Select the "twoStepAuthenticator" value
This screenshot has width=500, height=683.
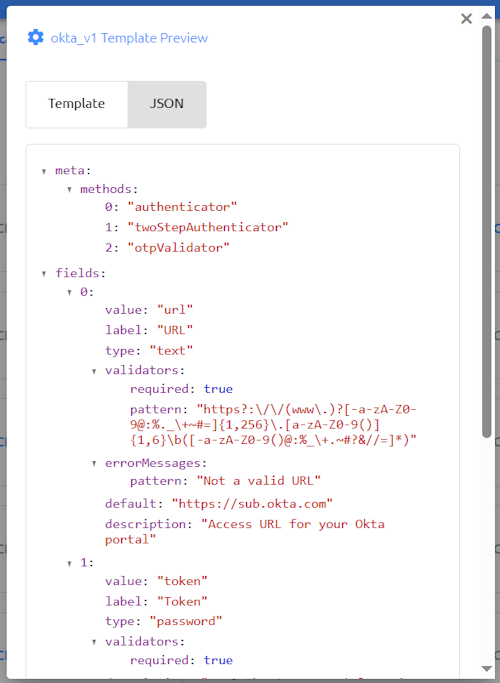point(208,227)
